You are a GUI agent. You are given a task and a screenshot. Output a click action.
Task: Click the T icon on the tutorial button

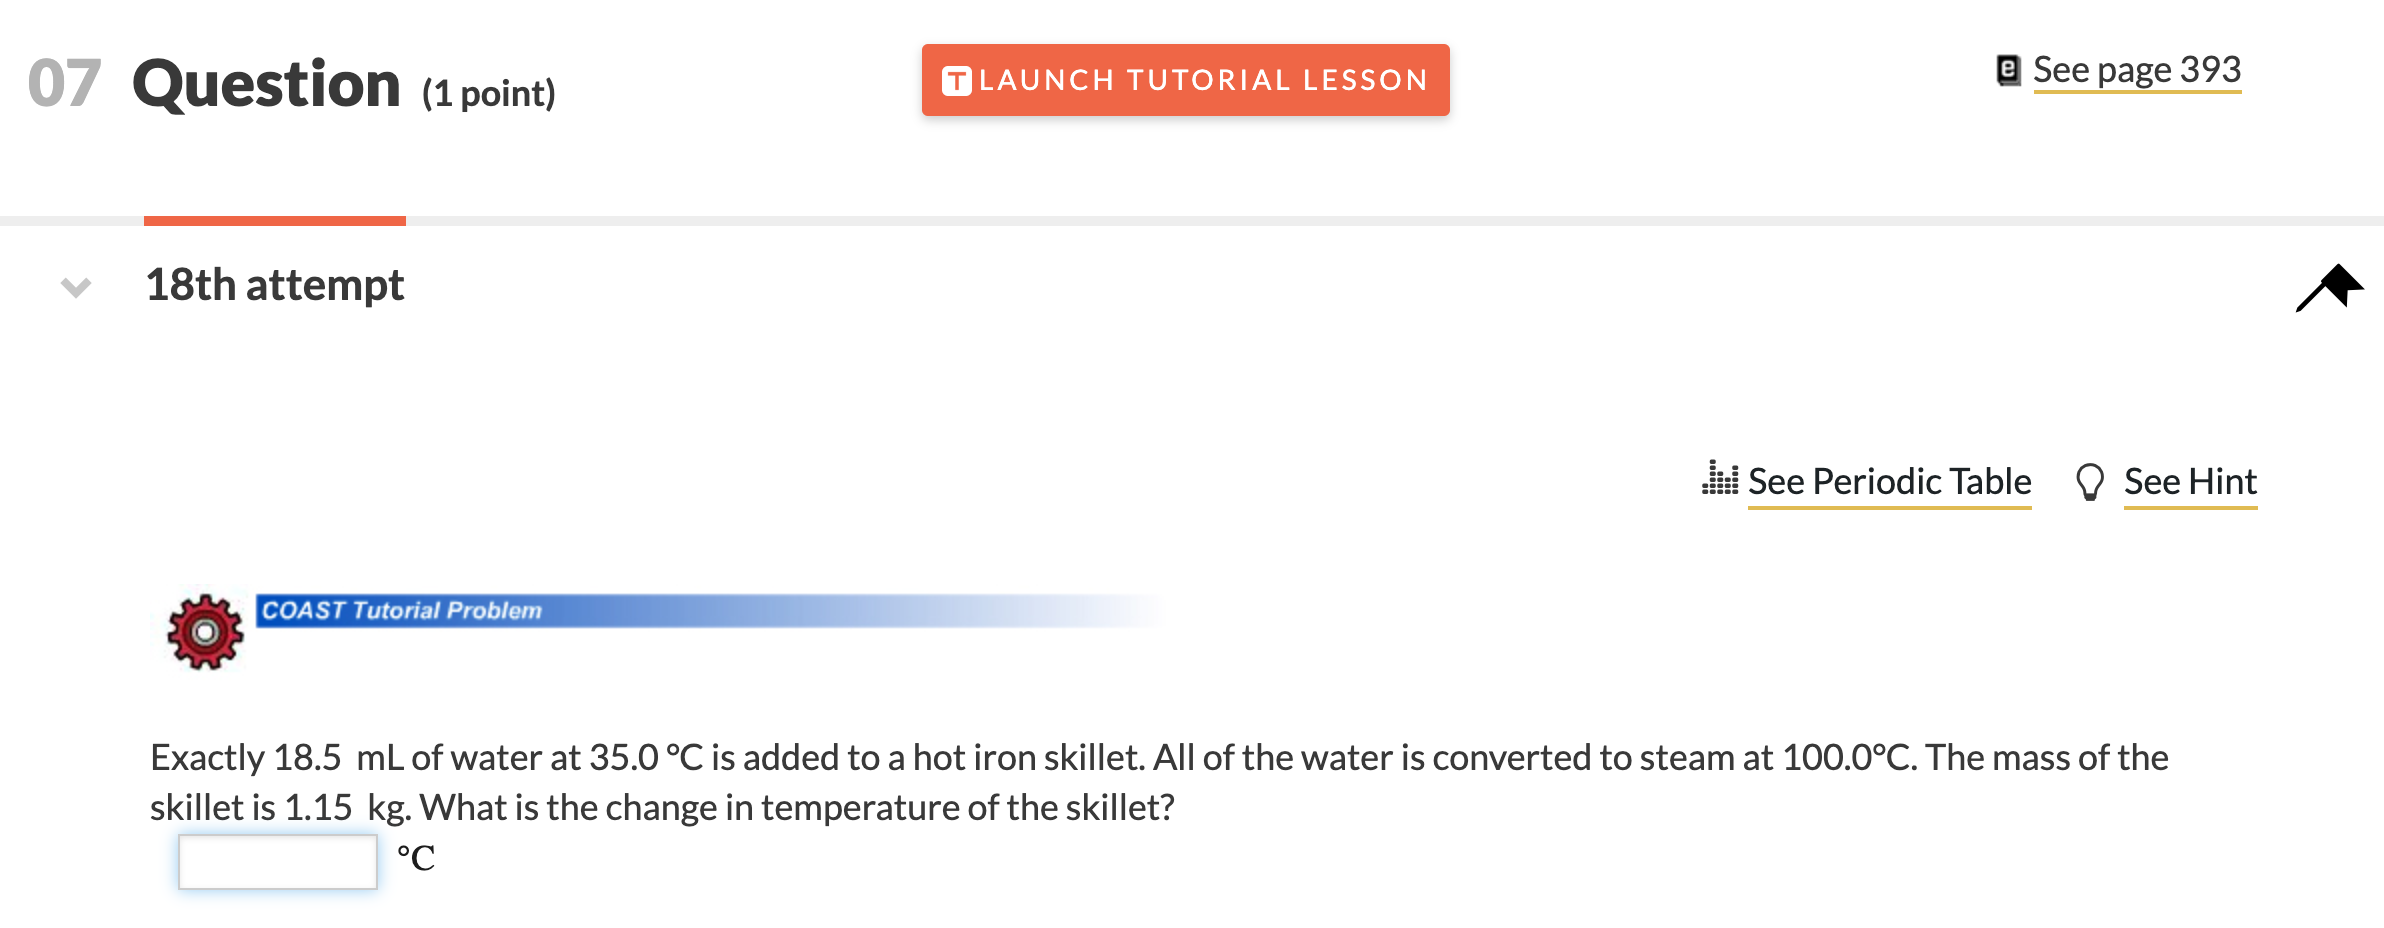957,80
